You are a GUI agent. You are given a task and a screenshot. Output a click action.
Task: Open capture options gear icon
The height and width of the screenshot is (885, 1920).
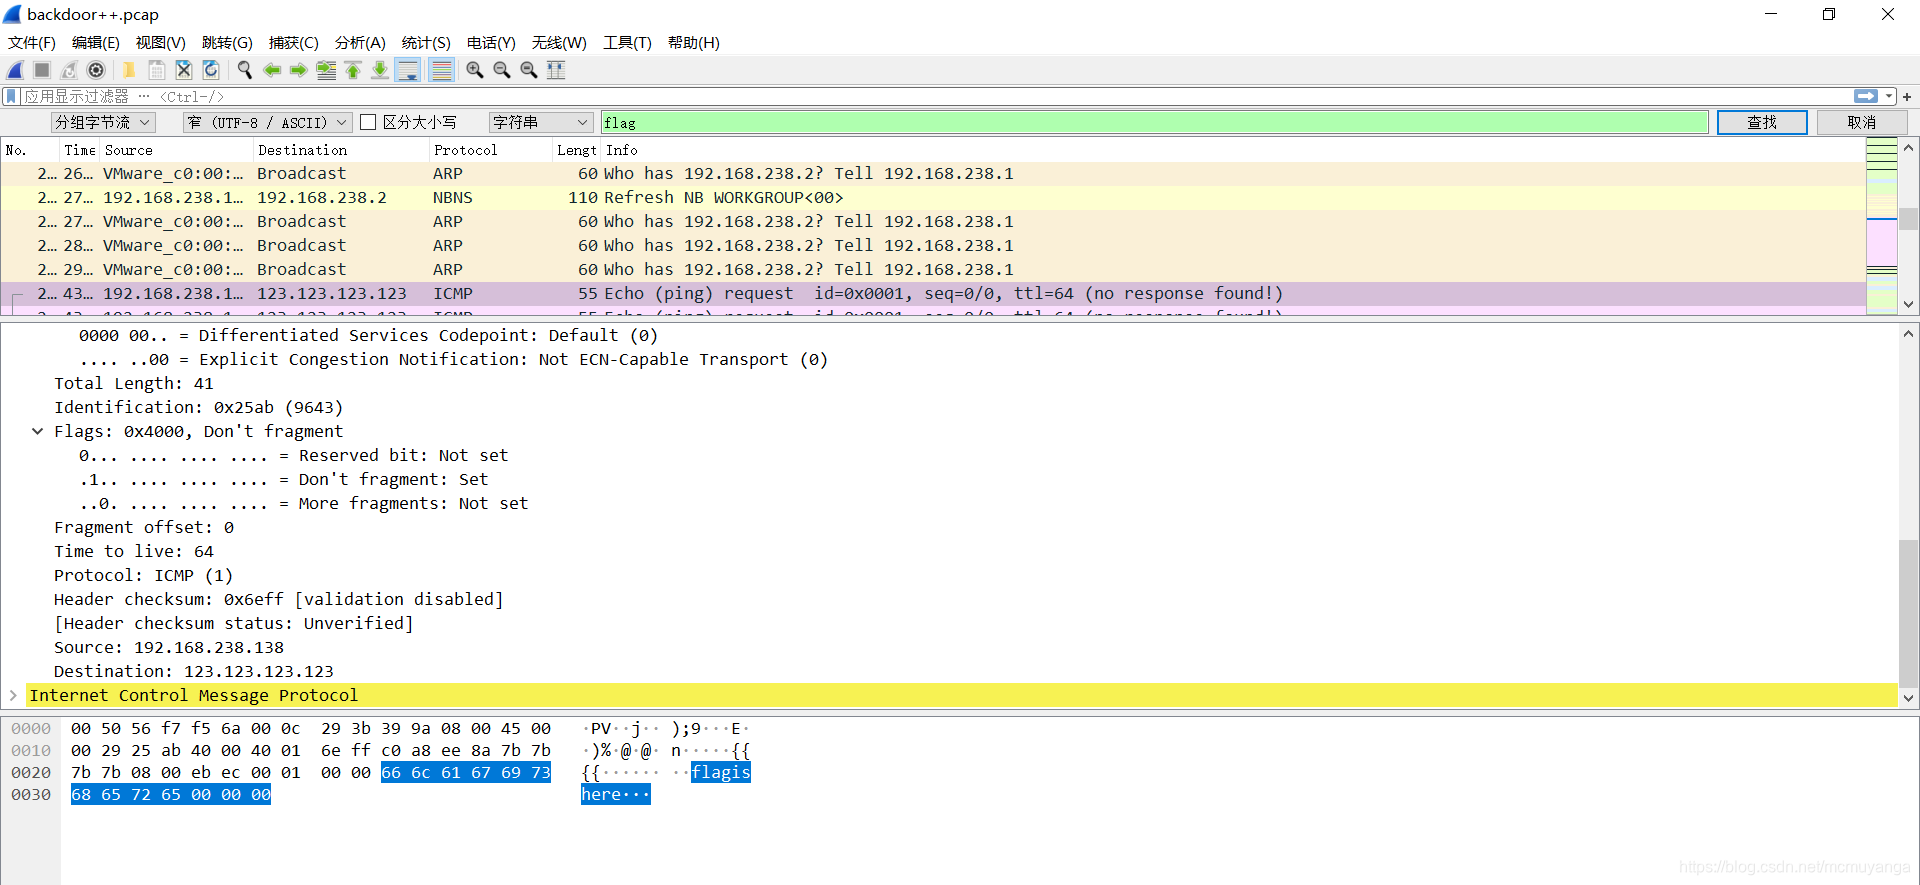tap(96, 70)
